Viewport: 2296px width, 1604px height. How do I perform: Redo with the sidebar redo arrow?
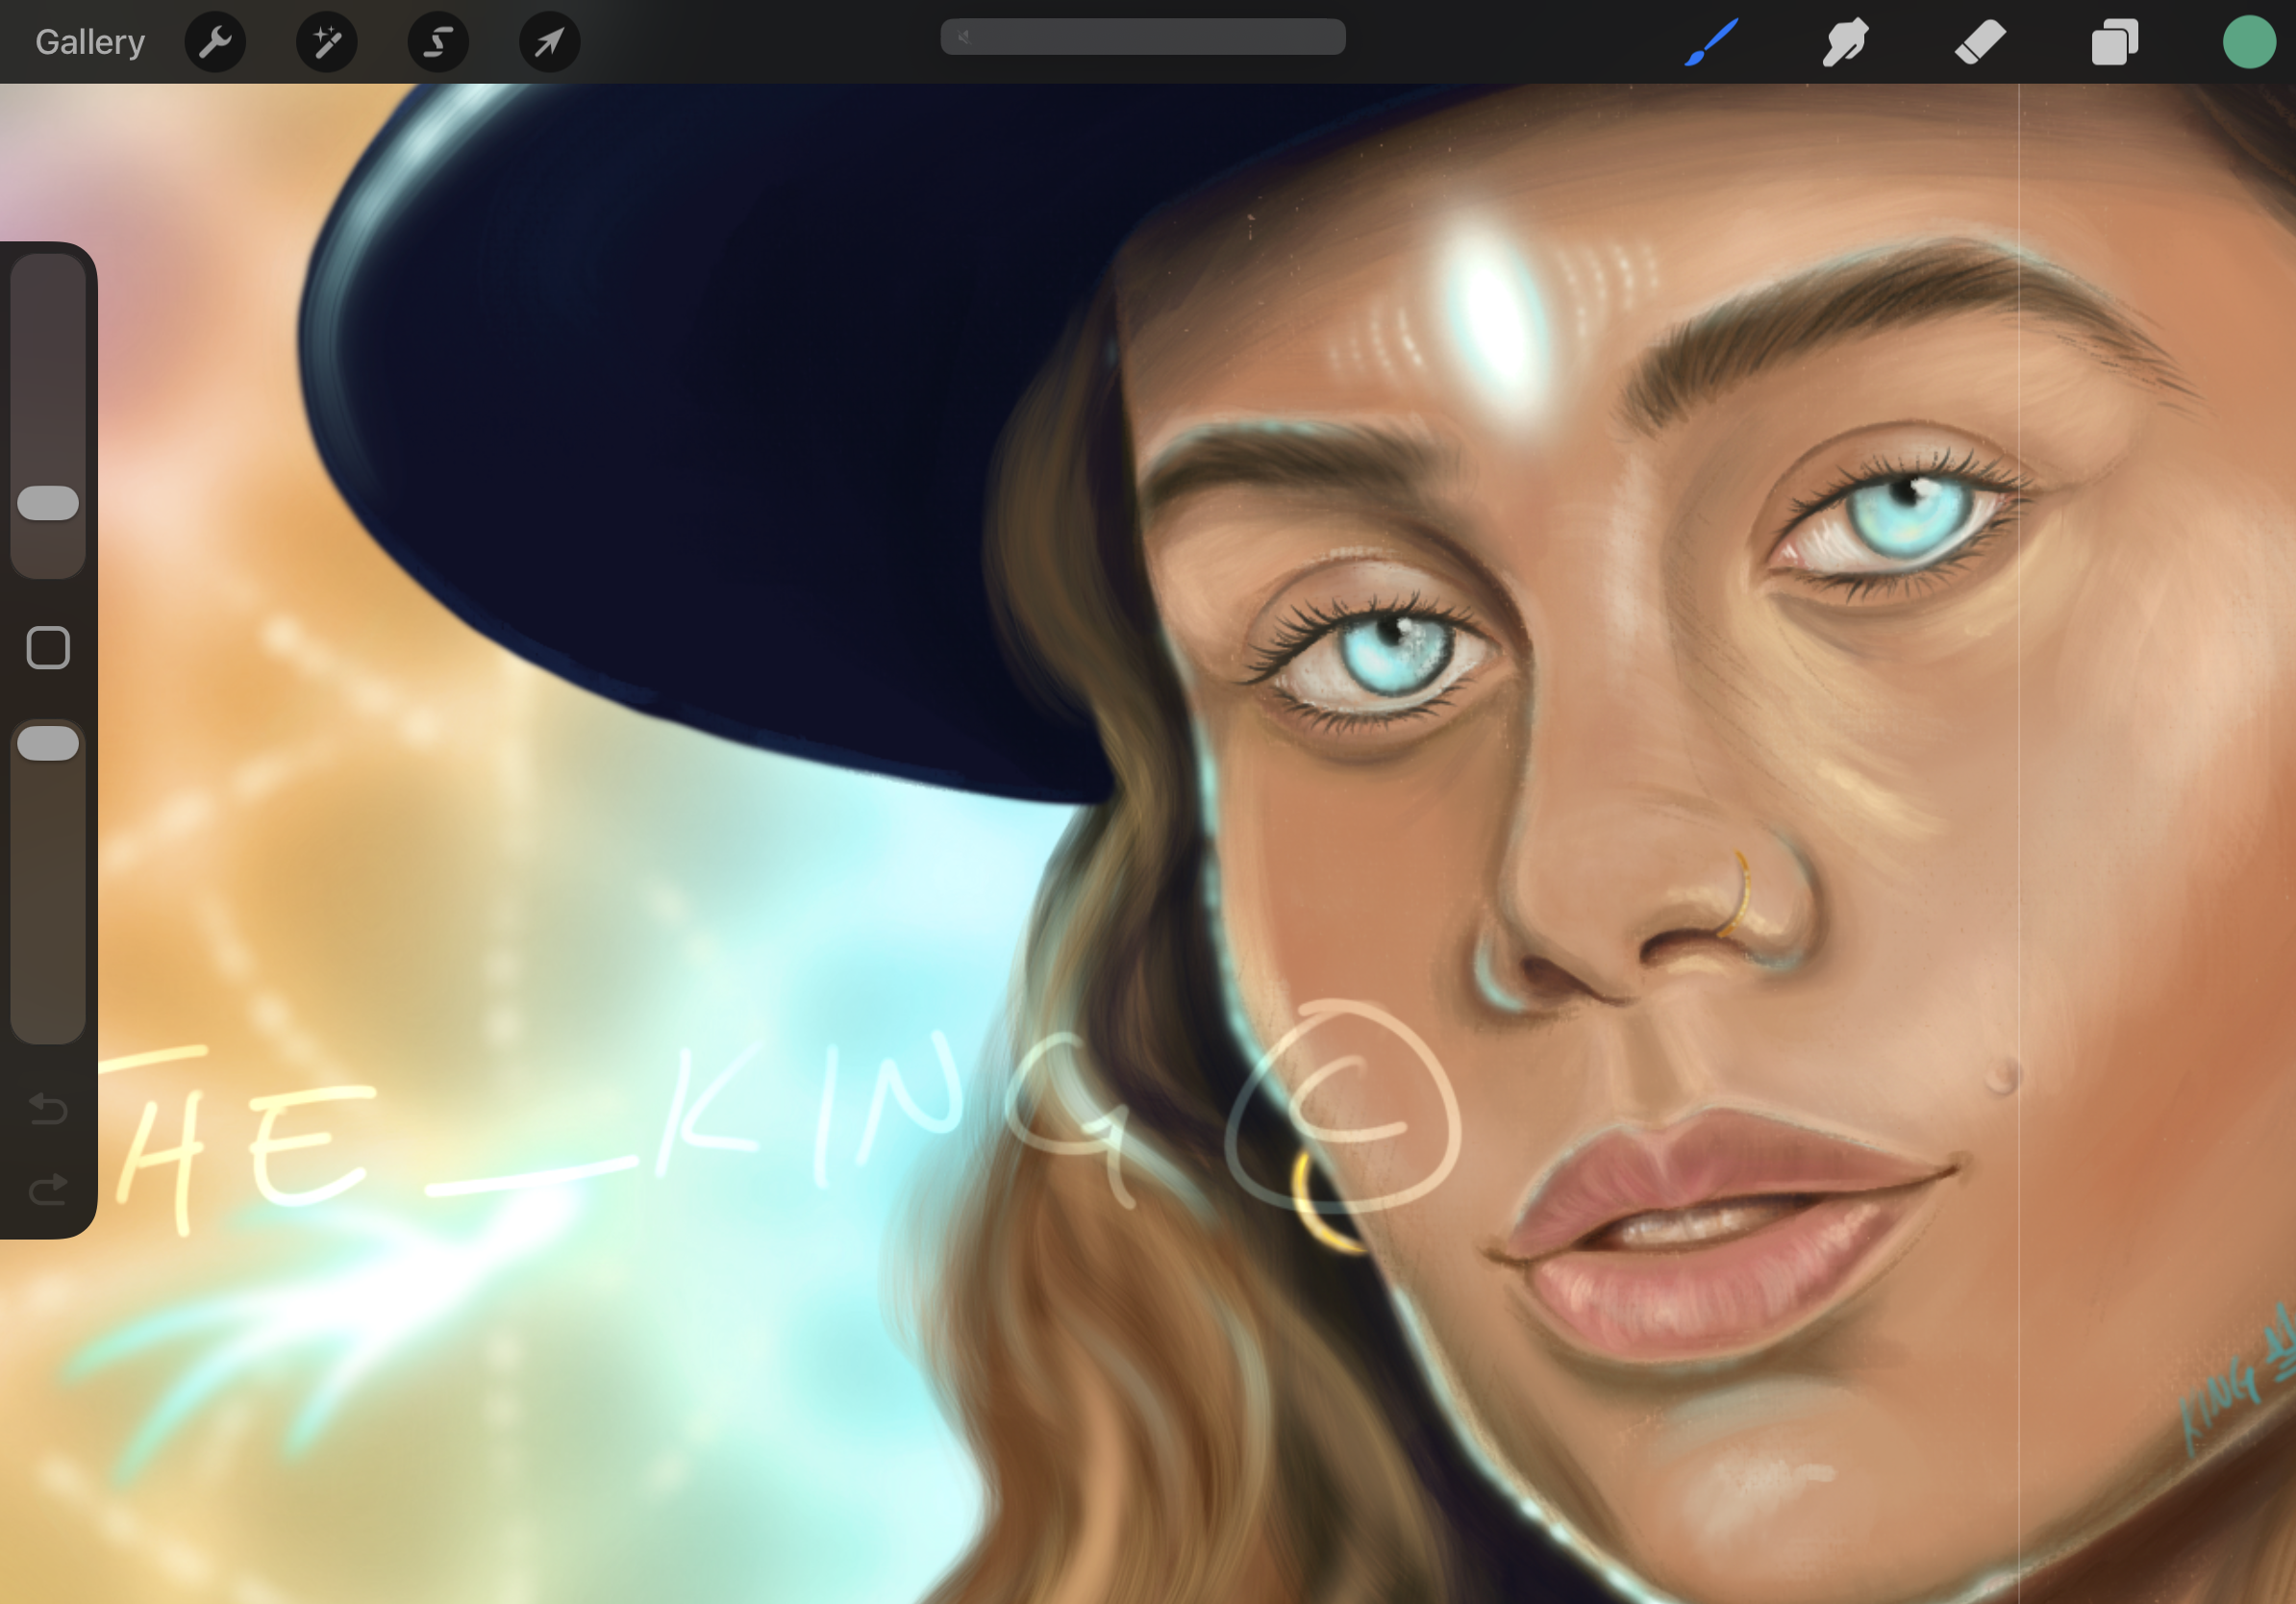(48, 1189)
